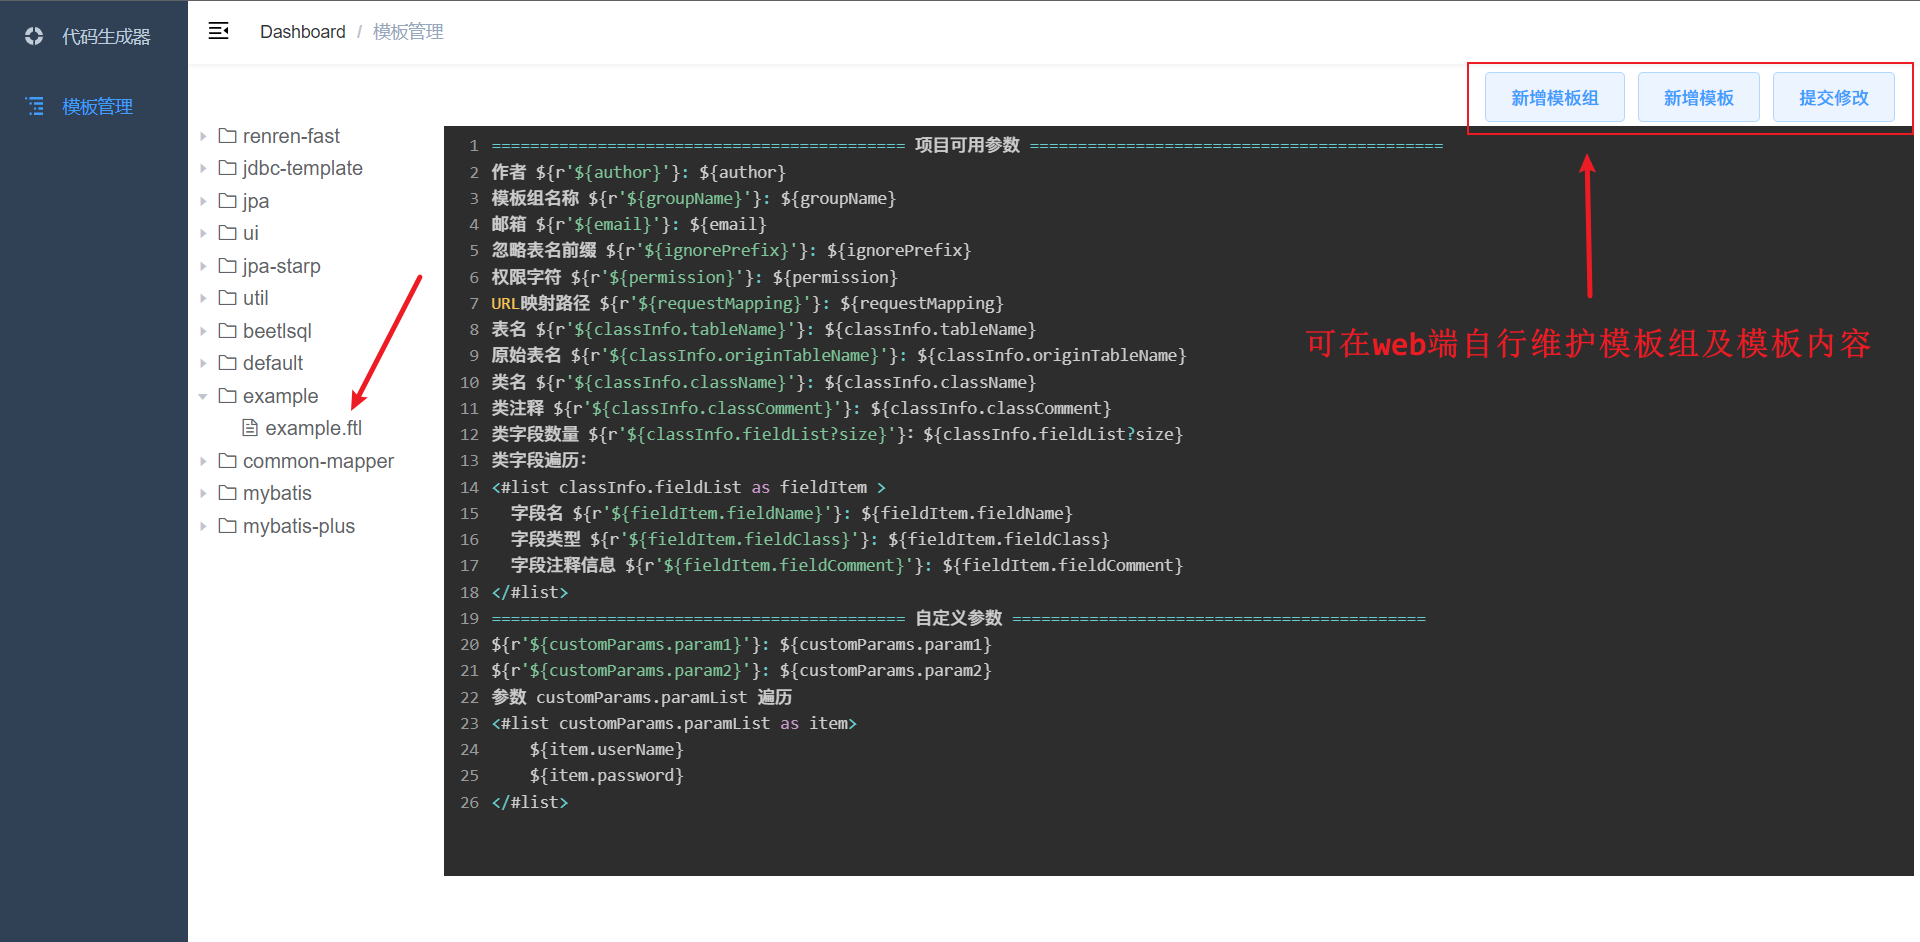This screenshot has width=1920, height=942.
Task: Expand the default folder arrow
Action: click(203, 363)
